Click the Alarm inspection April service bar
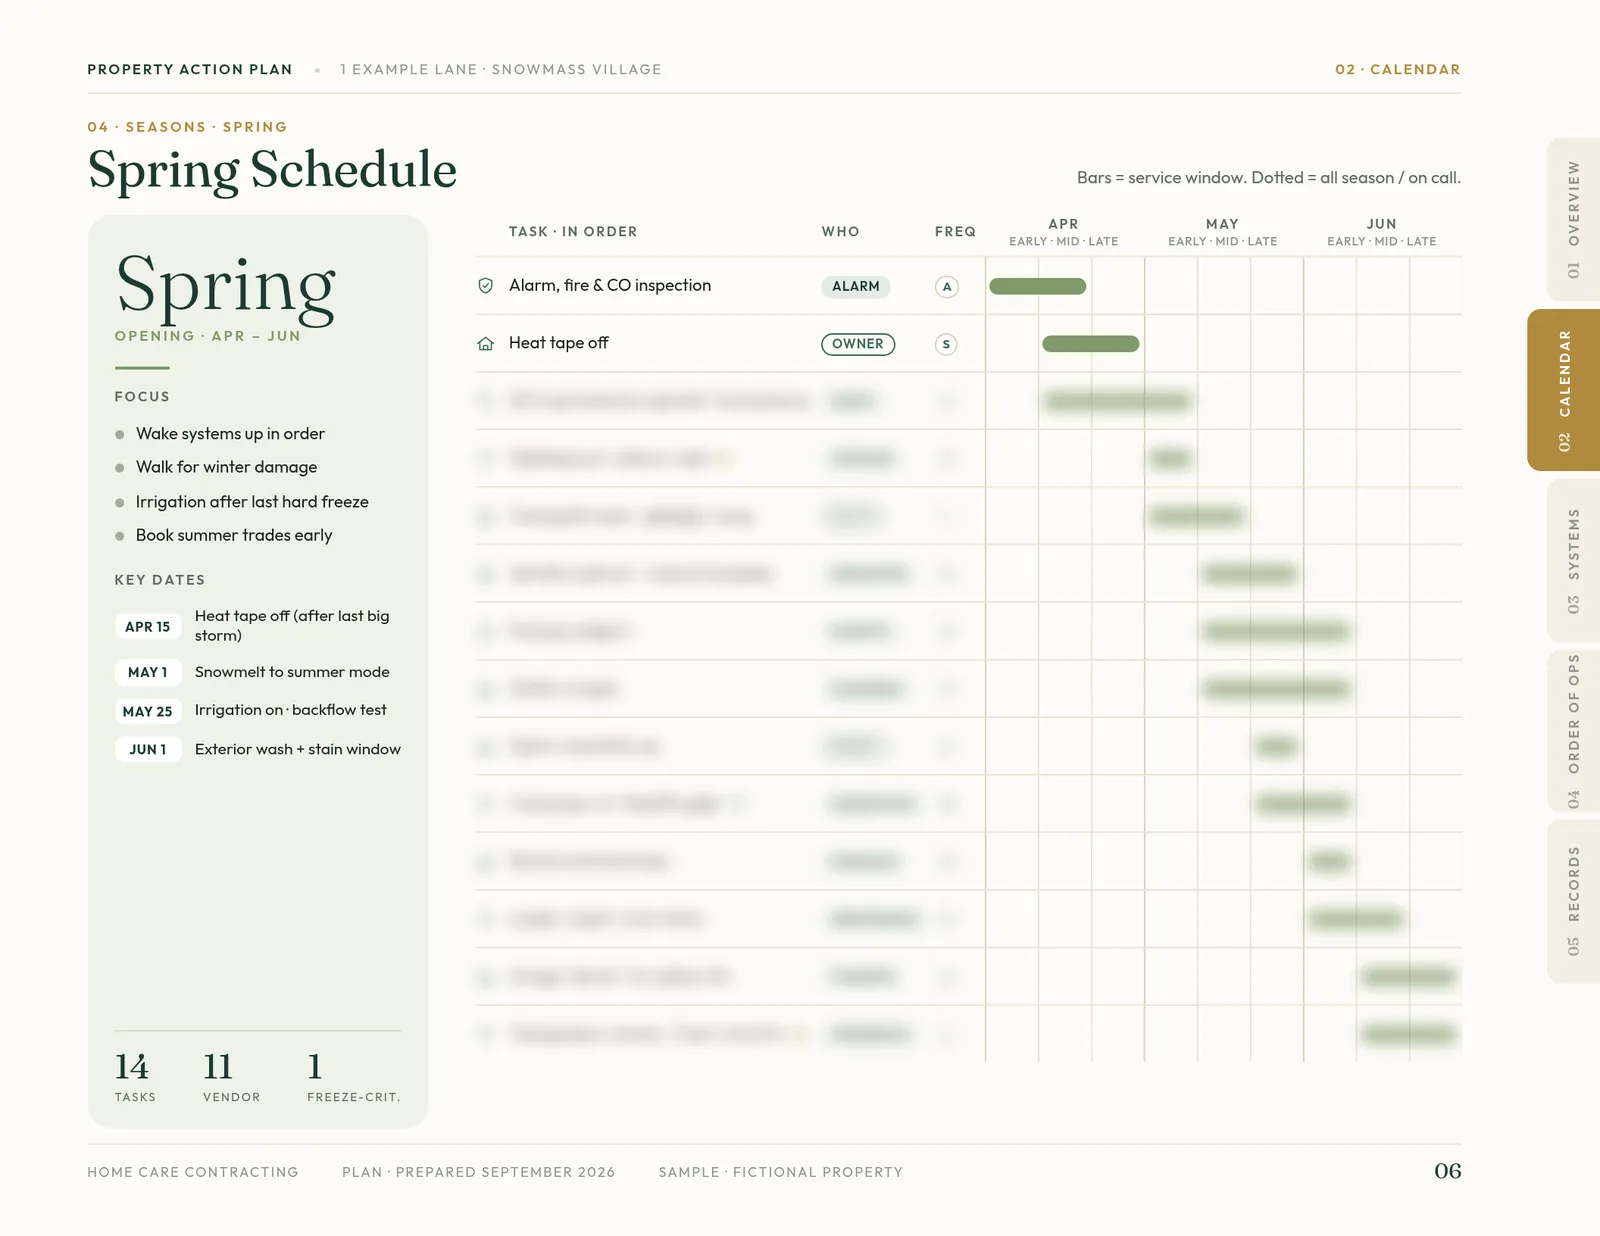This screenshot has width=1600, height=1236. click(1038, 287)
